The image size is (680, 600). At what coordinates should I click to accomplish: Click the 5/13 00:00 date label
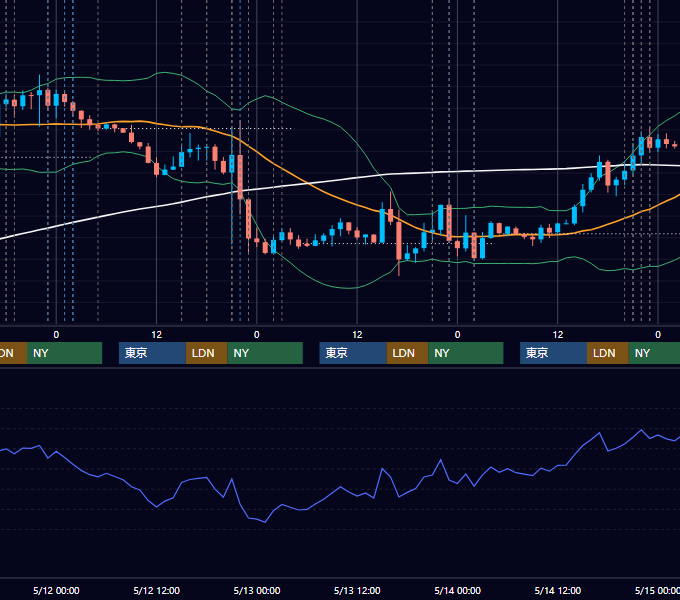[x=257, y=590]
